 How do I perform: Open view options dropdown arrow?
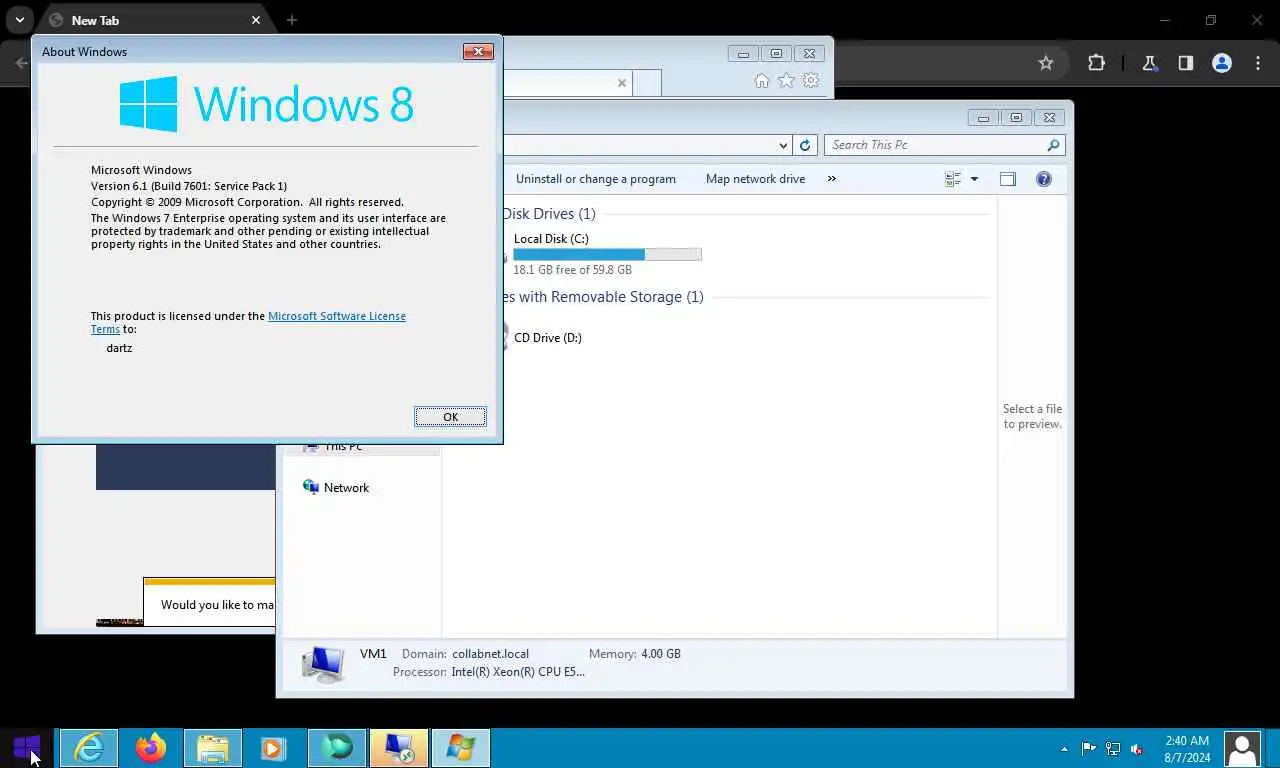(974, 179)
